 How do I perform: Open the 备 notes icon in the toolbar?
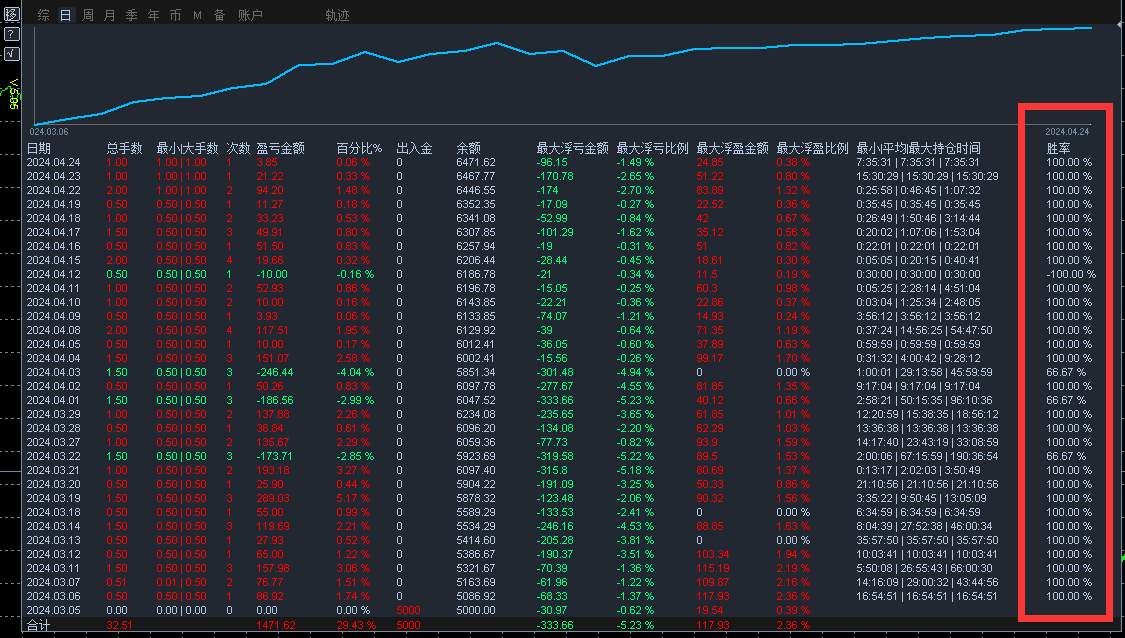click(219, 15)
